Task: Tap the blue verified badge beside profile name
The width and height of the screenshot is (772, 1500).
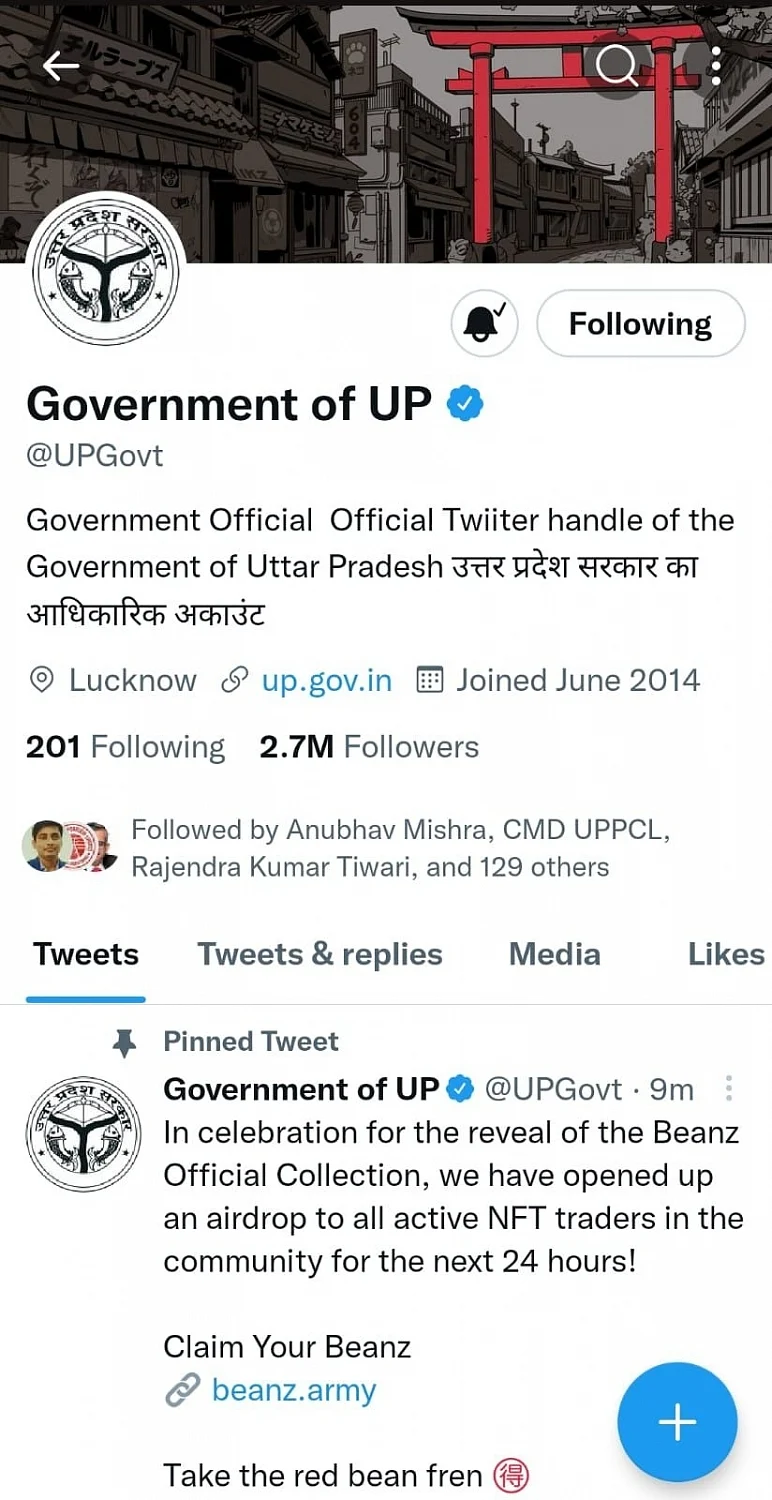Action: click(x=465, y=404)
